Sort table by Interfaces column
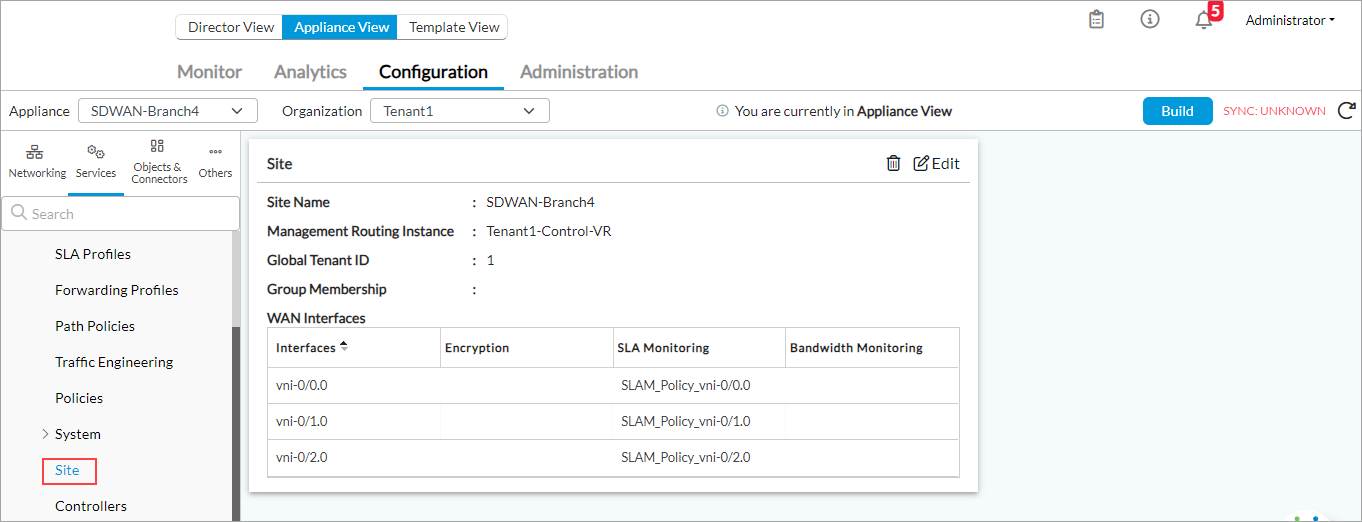Screen dimensions: 1362x522 point(344,347)
